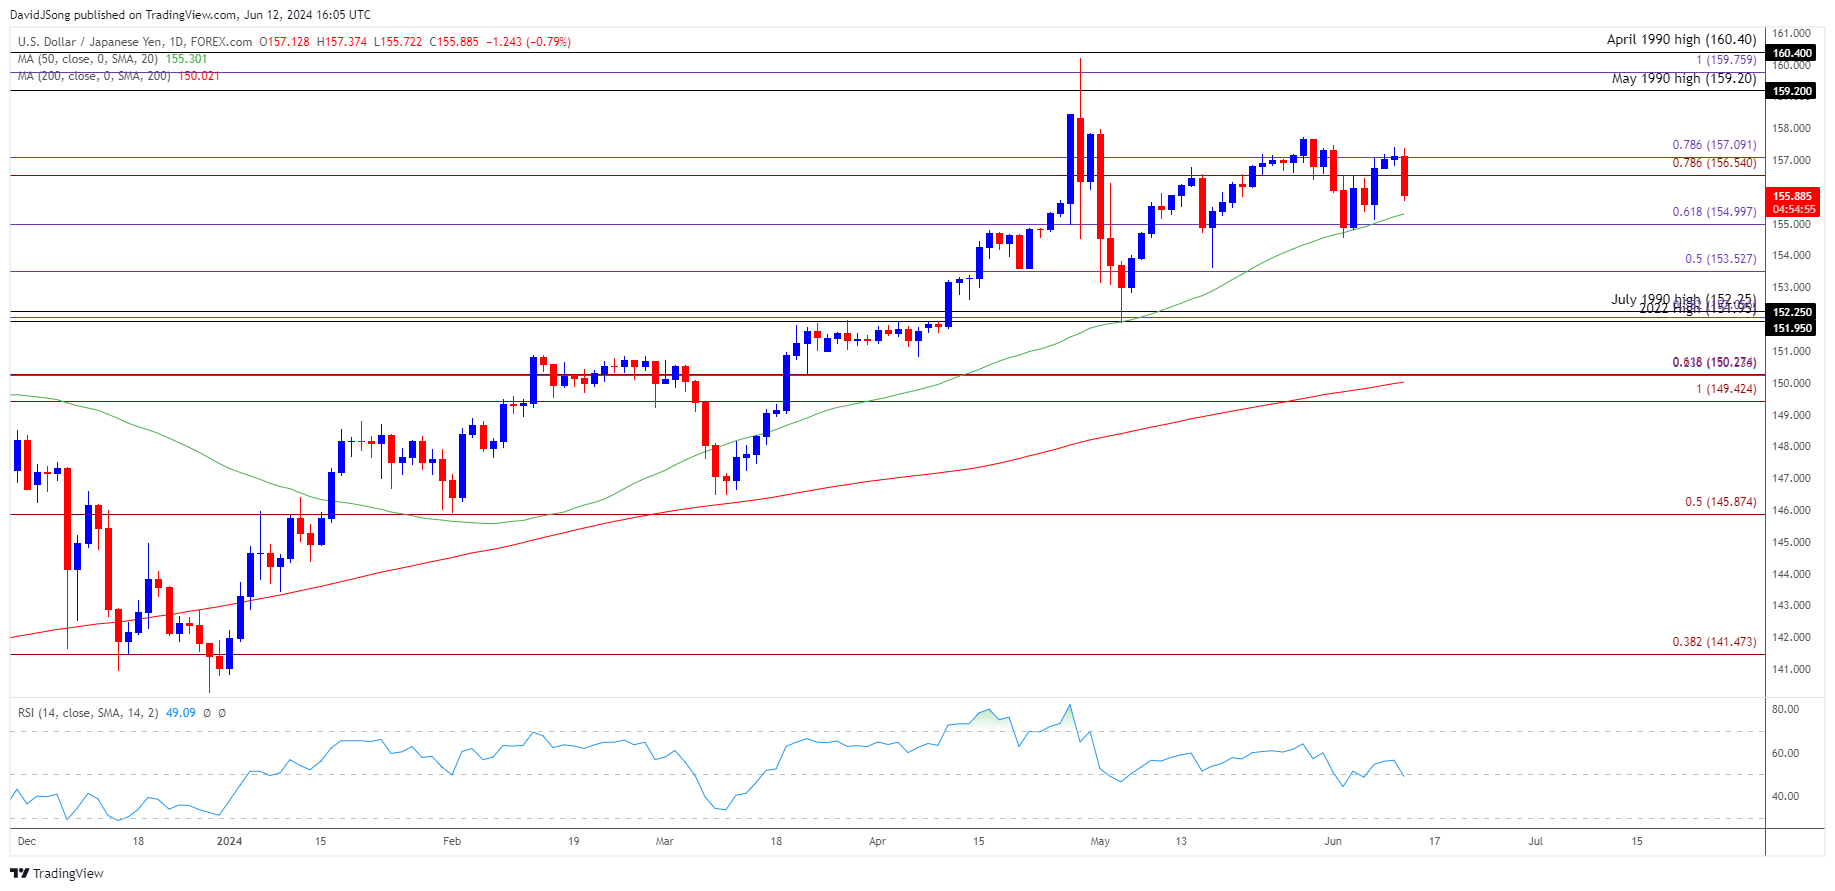Click the 'Dec' date axis label
1835x891 pixels.
point(27,841)
